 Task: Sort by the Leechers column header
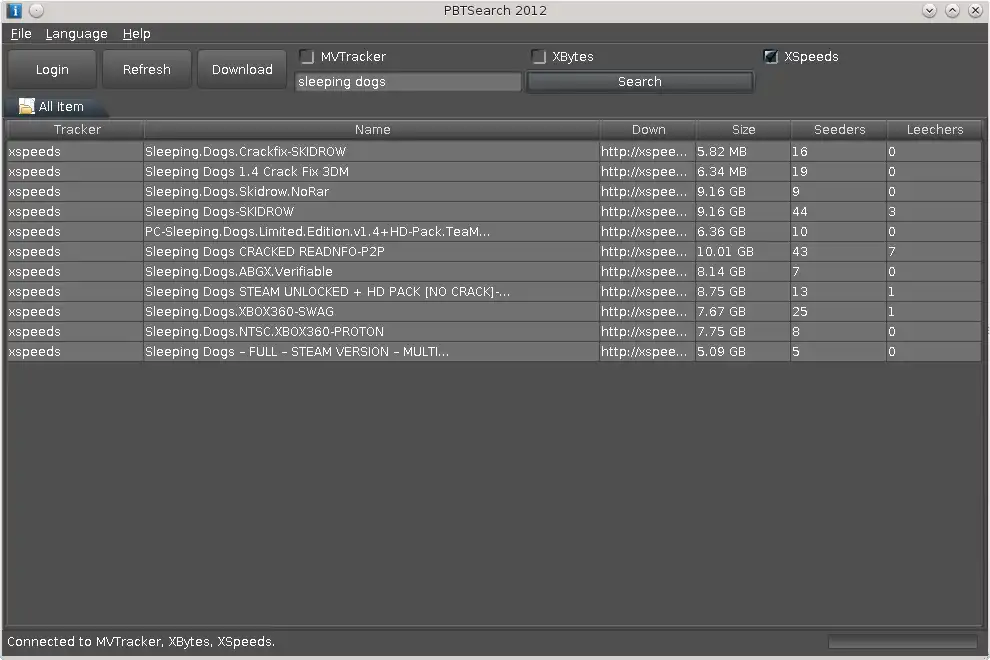pyautogui.click(x=934, y=129)
